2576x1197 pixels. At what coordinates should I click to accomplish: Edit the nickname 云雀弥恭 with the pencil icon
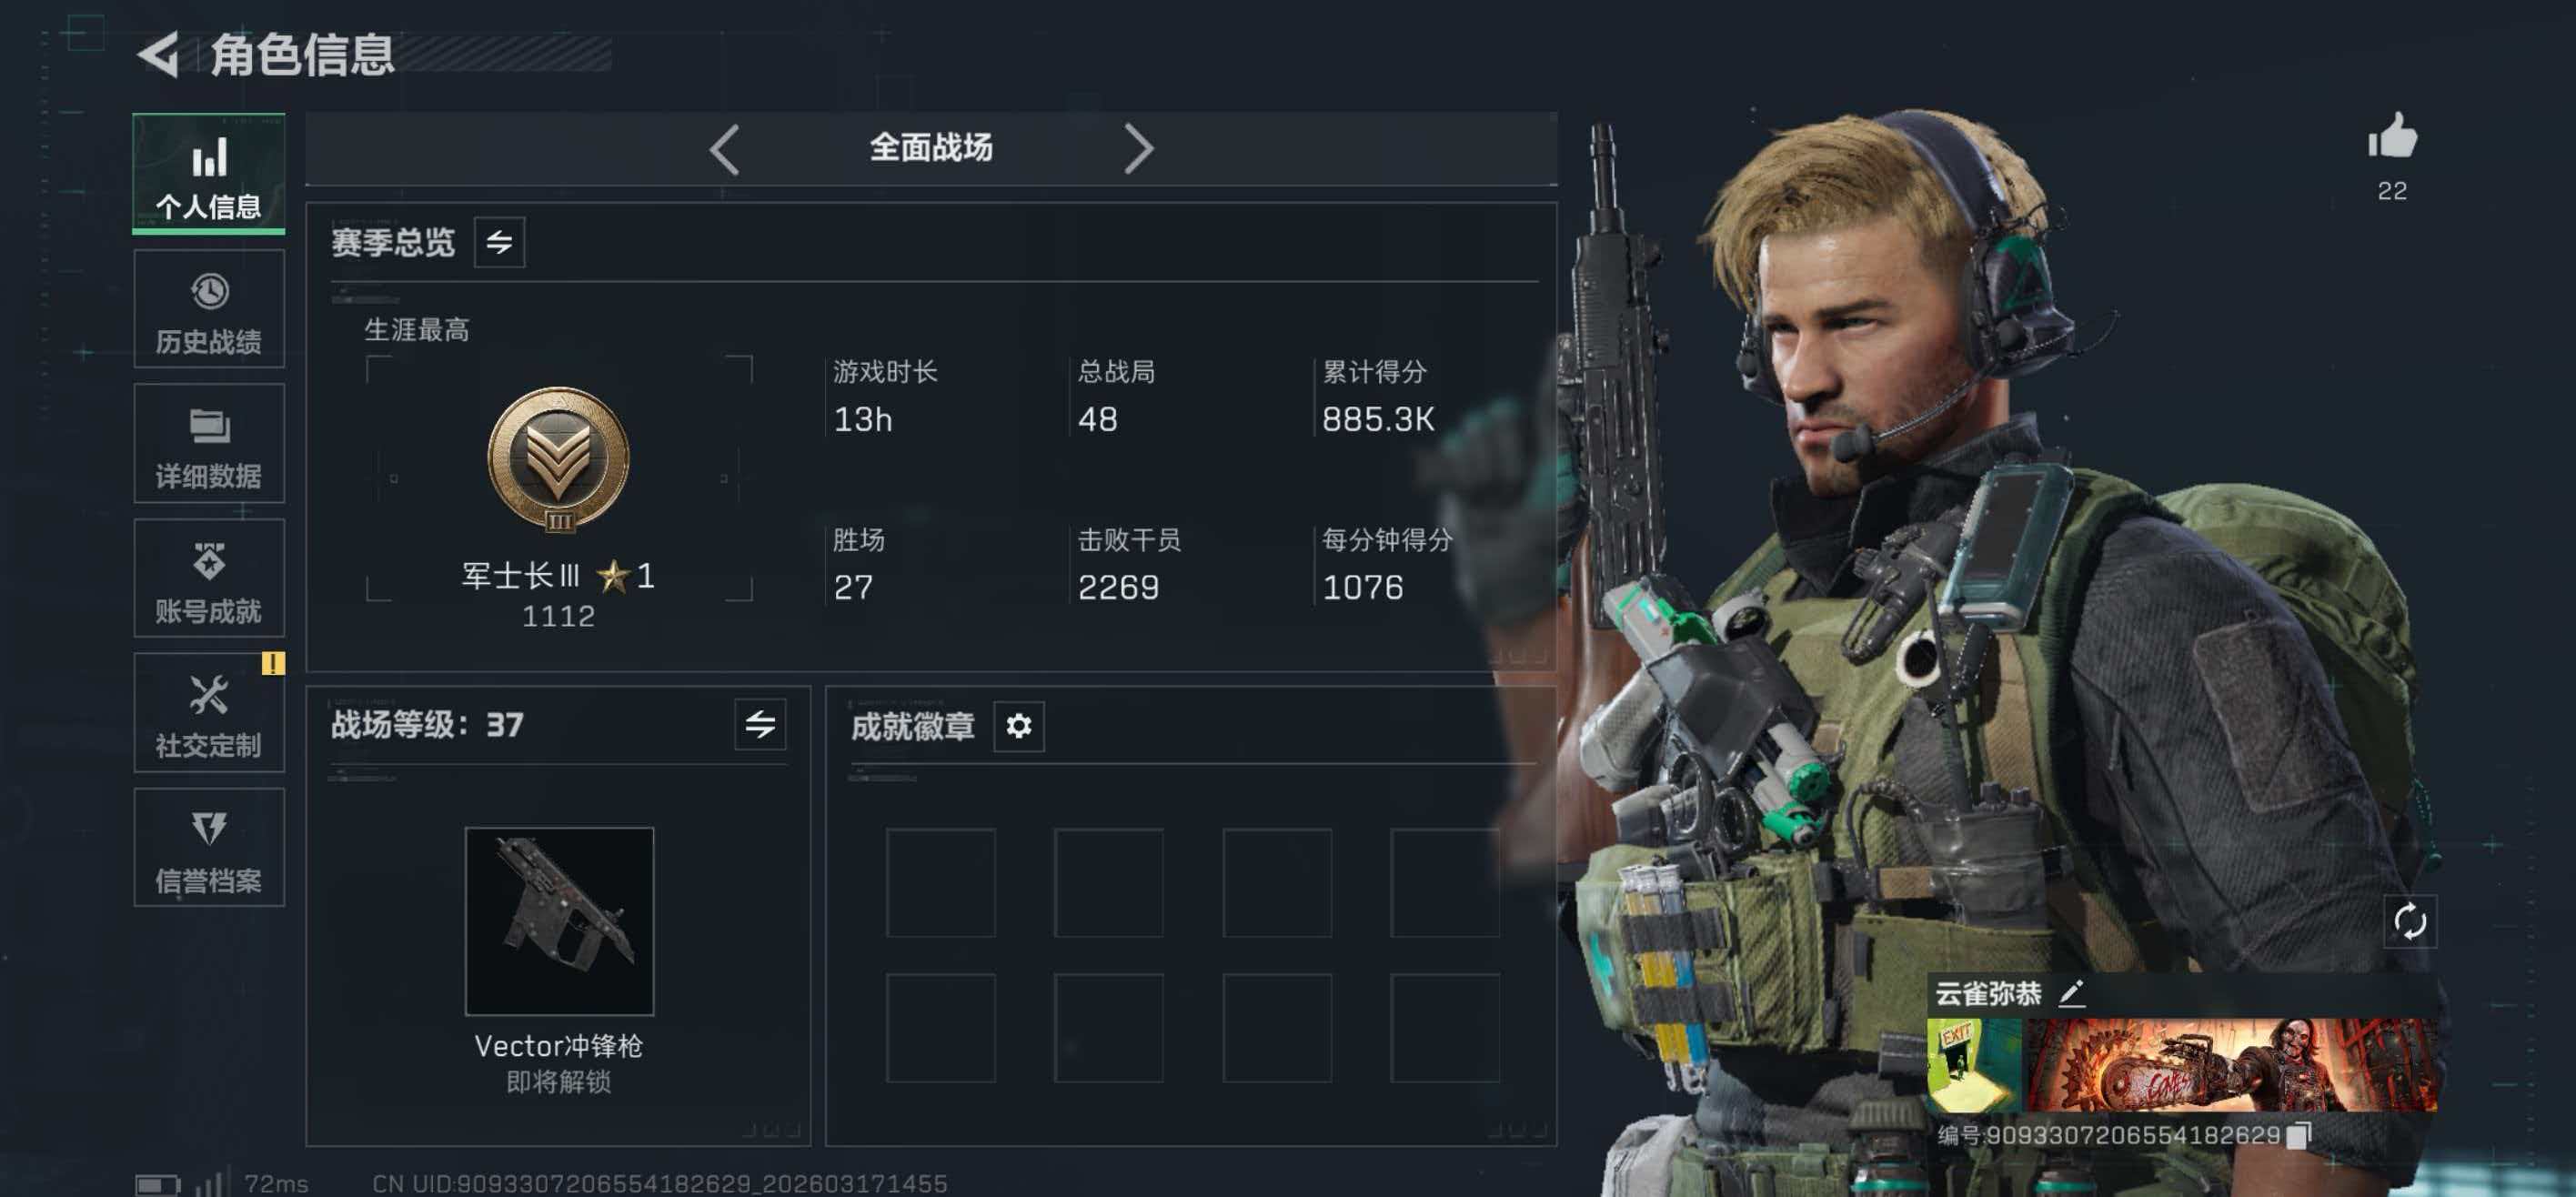2072,993
